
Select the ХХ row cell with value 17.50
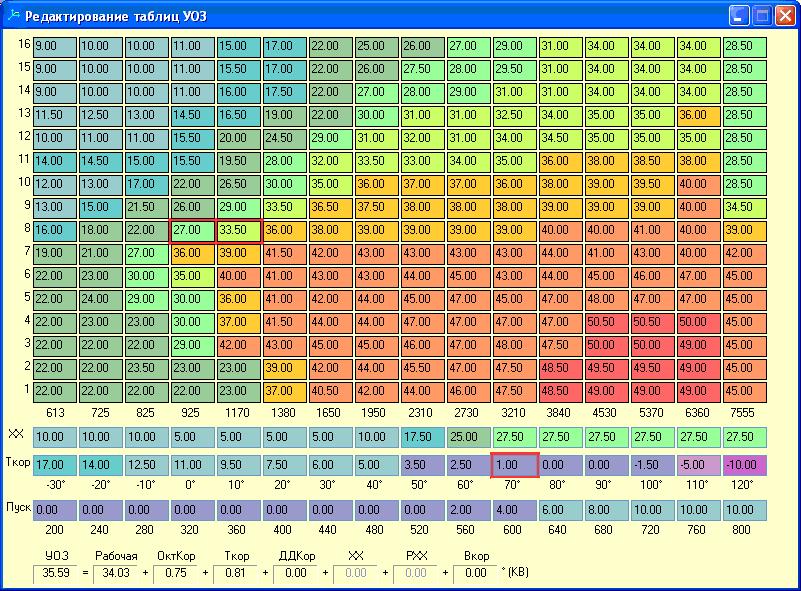(423, 437)
